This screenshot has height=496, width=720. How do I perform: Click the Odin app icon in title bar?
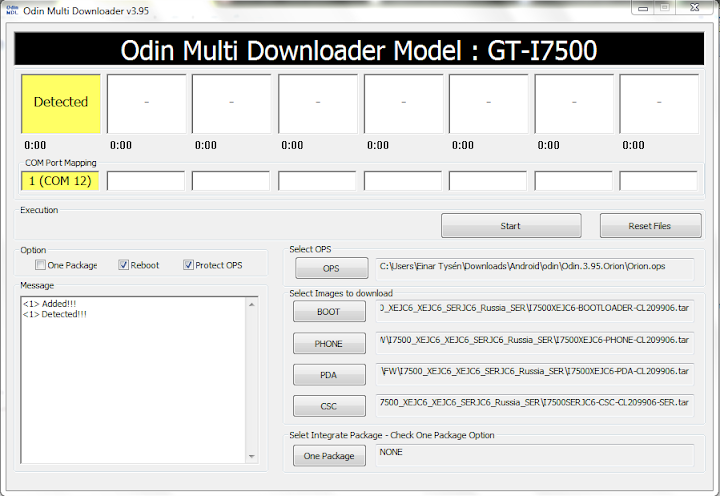(x=11, y=10)
